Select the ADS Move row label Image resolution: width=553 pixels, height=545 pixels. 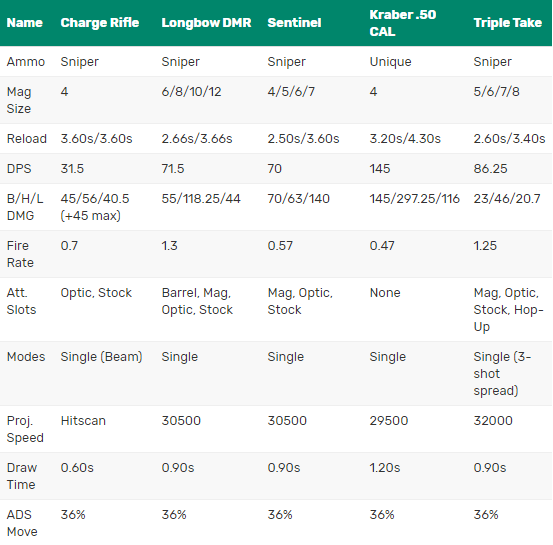[22, 523]
